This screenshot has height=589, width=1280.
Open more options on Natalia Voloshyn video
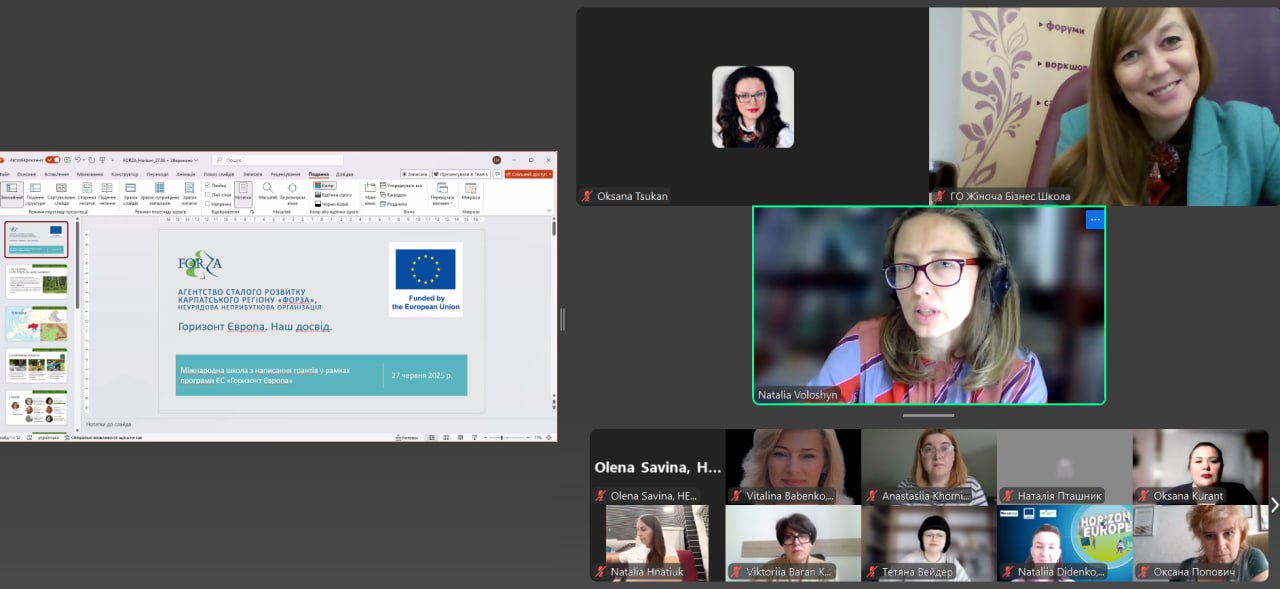[x=1095, y=220]
